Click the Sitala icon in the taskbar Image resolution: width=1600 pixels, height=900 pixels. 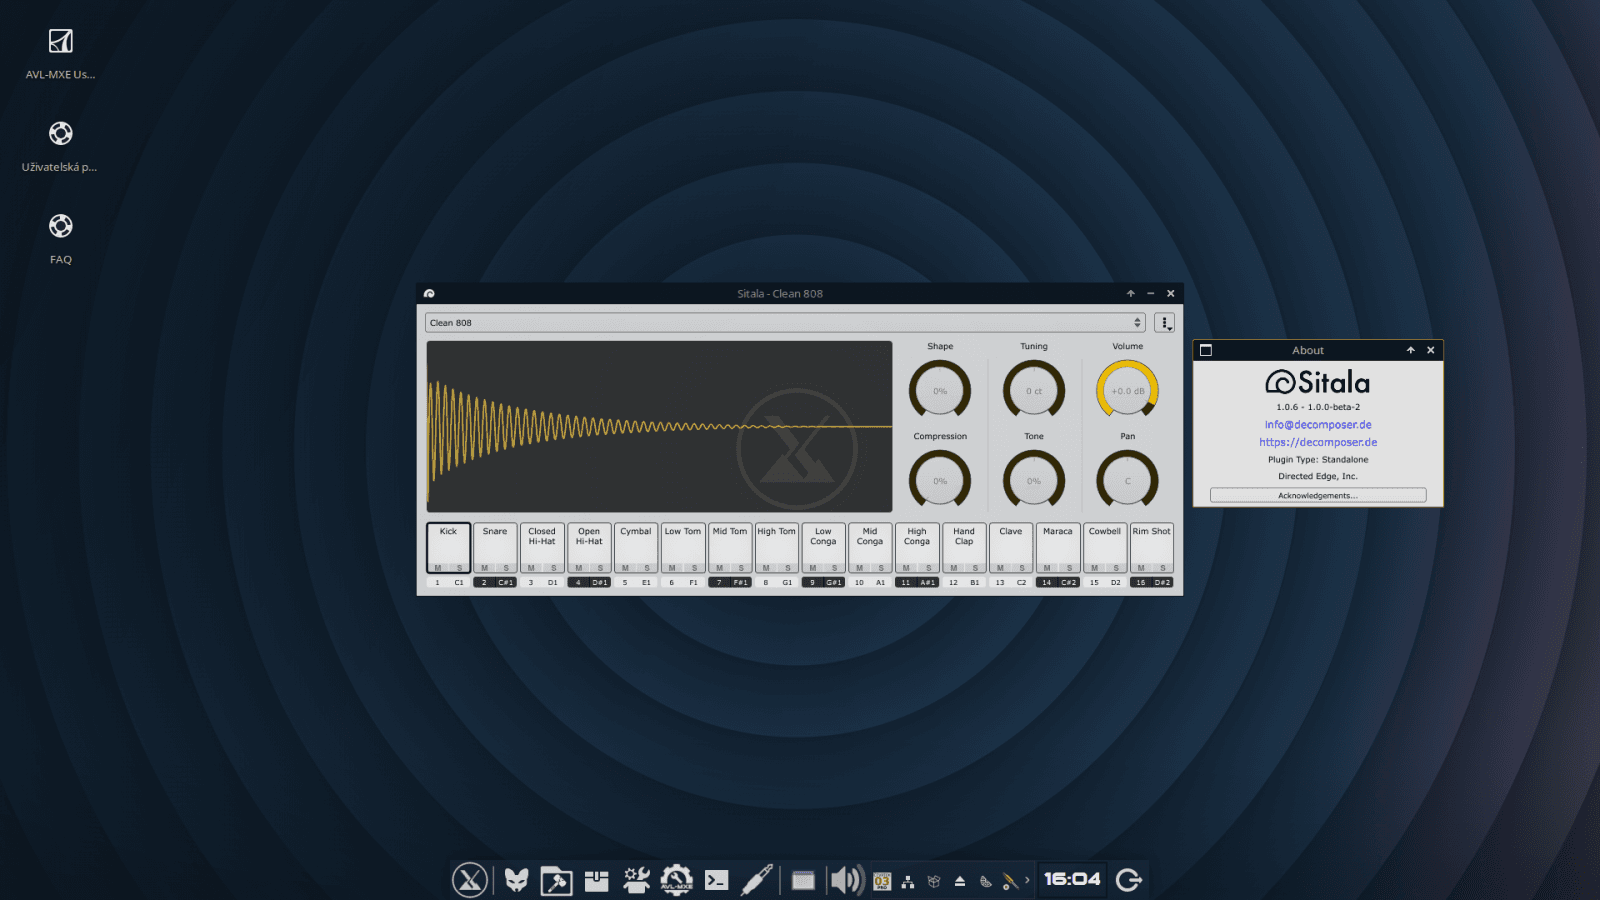(x=801, y=880)
